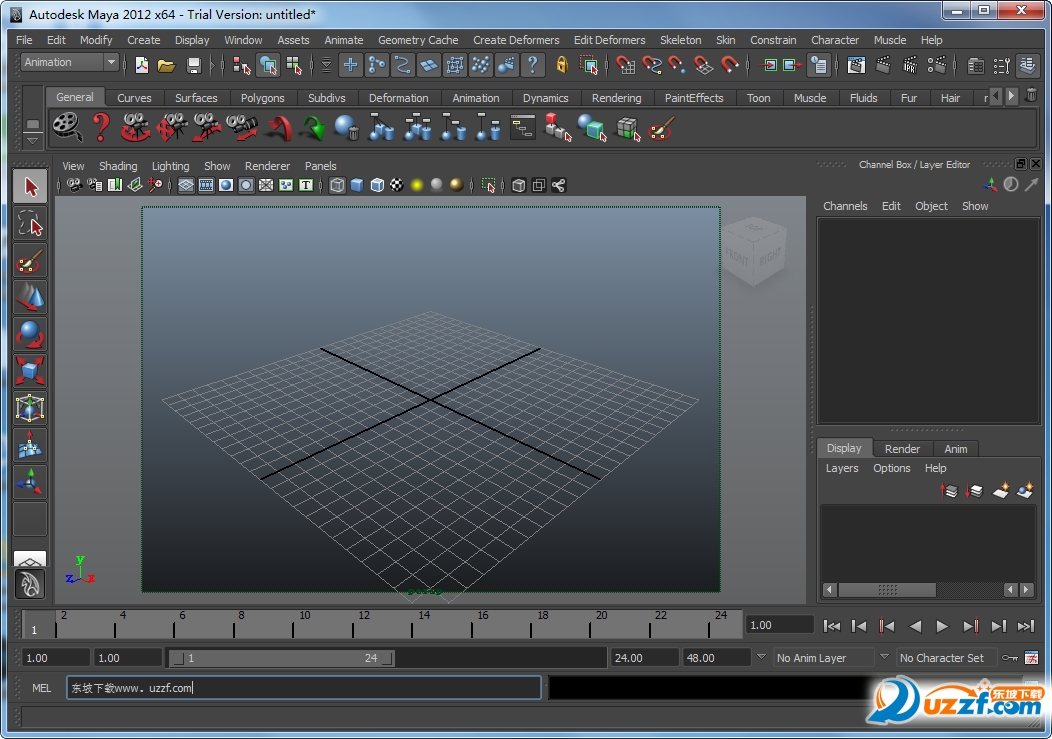Click the blue sphere shelf icon

(347, 128)
